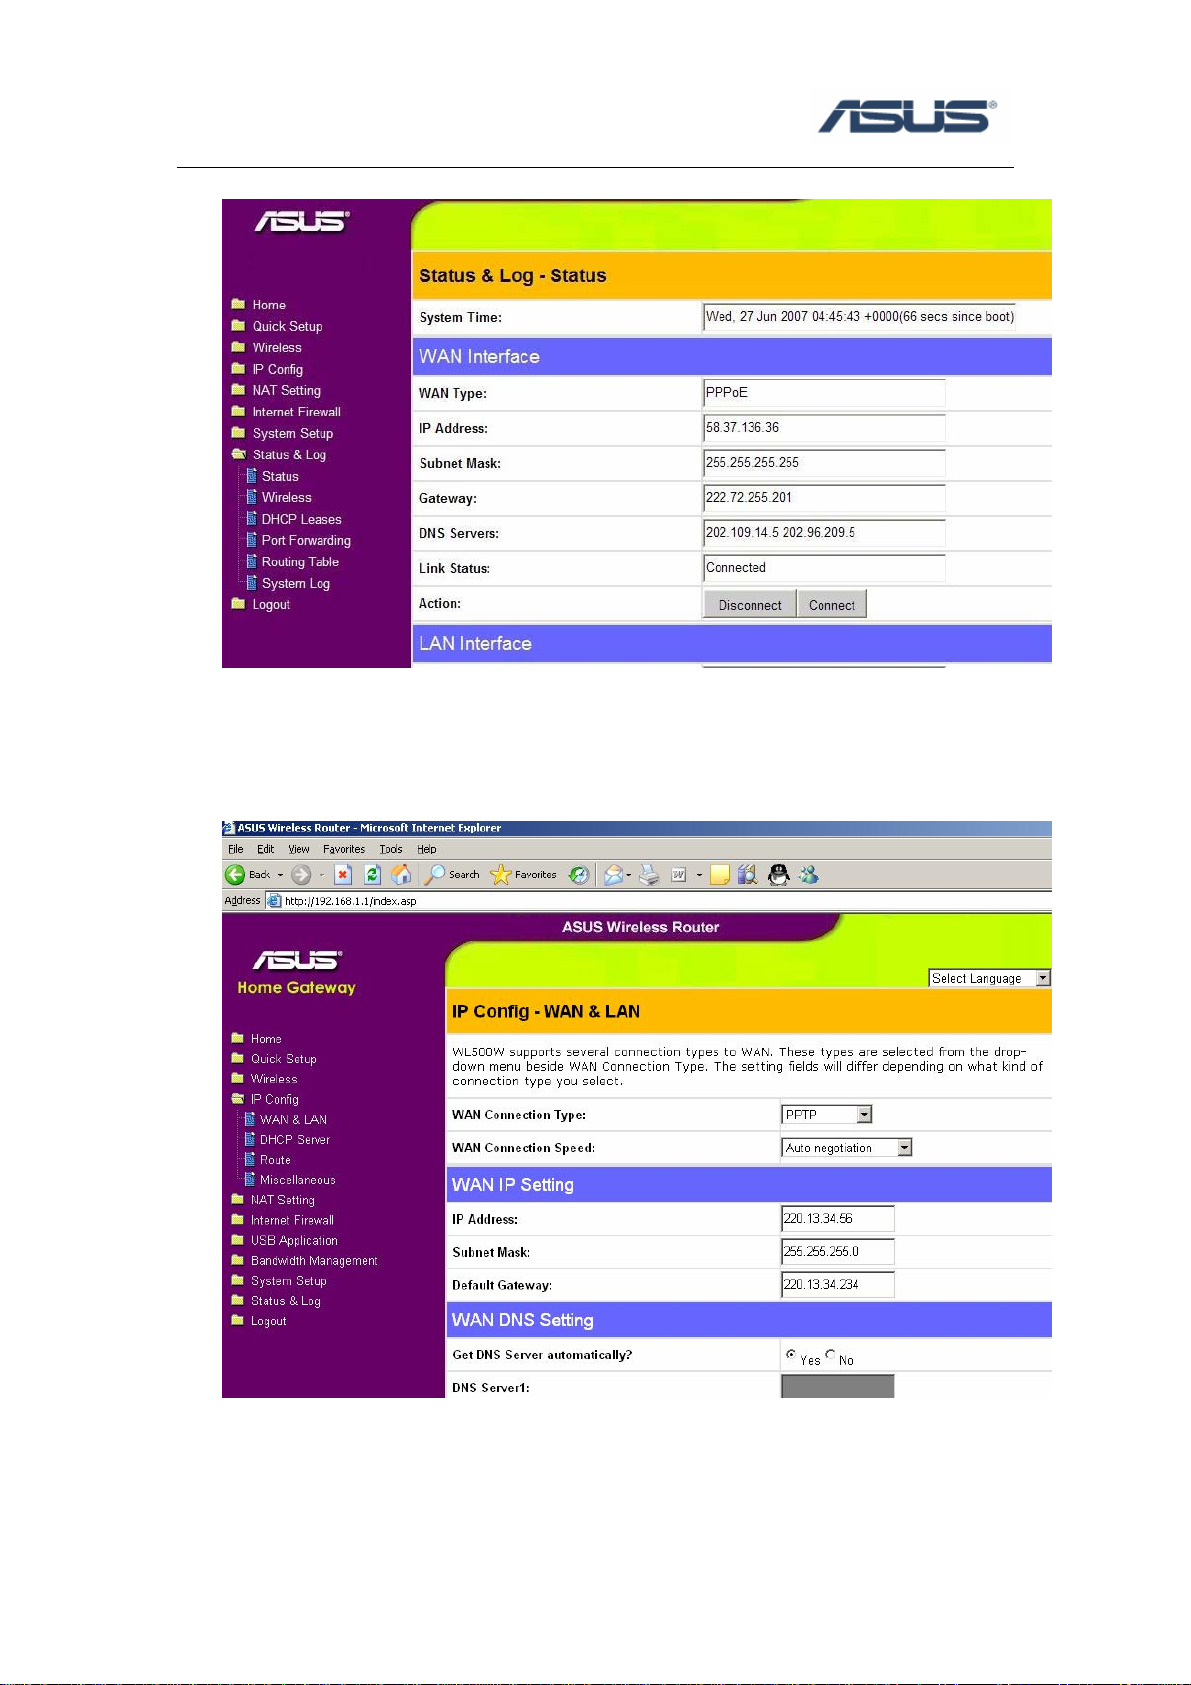Click the browser Back arrow icon
The image size is (1191, 1685).
[x=236, y=875]
